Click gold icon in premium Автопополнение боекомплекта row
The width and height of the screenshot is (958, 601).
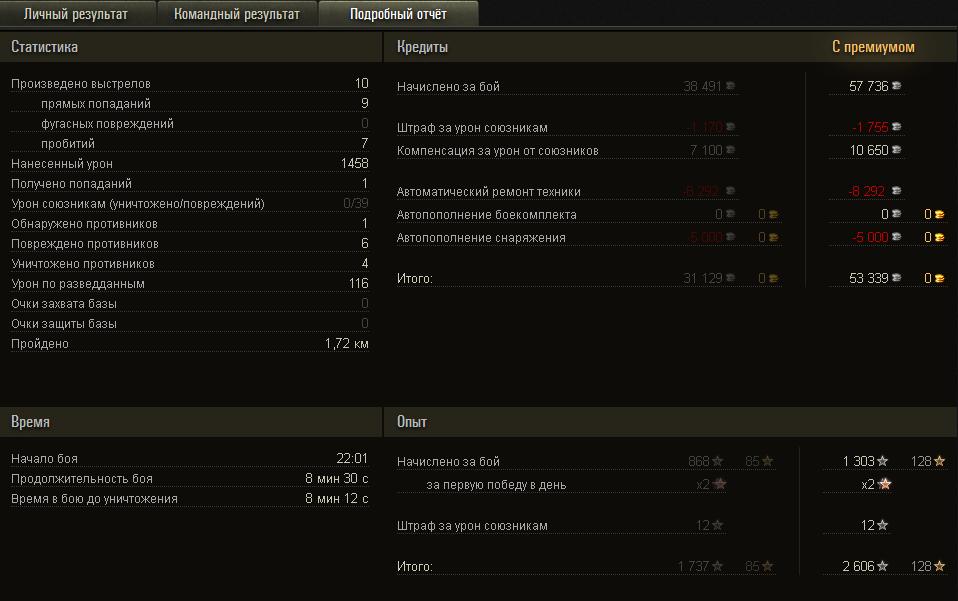[939, 214]
